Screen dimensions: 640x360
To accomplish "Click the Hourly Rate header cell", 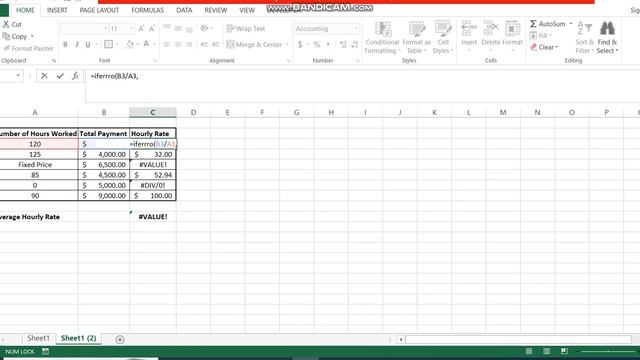I will click(x=153, y=133).
